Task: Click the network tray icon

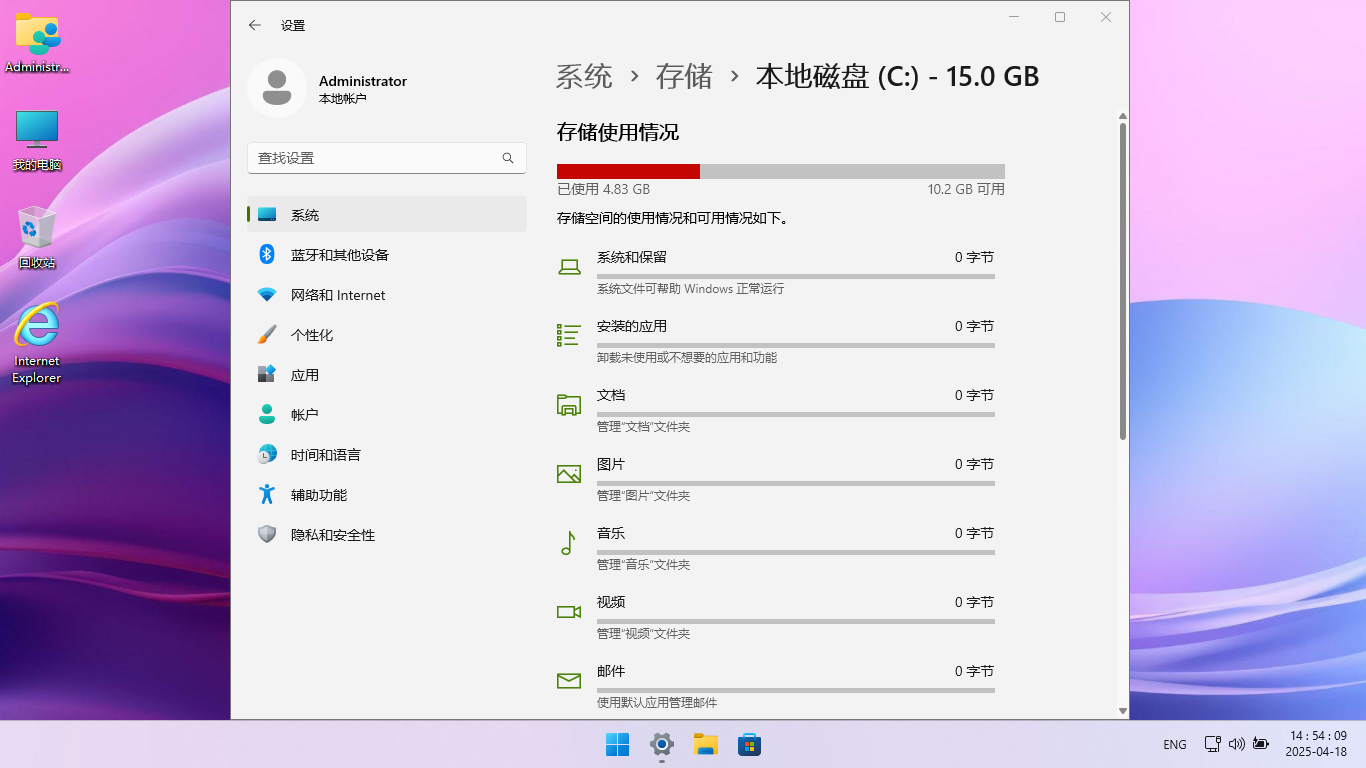Action: point(1212,744)
